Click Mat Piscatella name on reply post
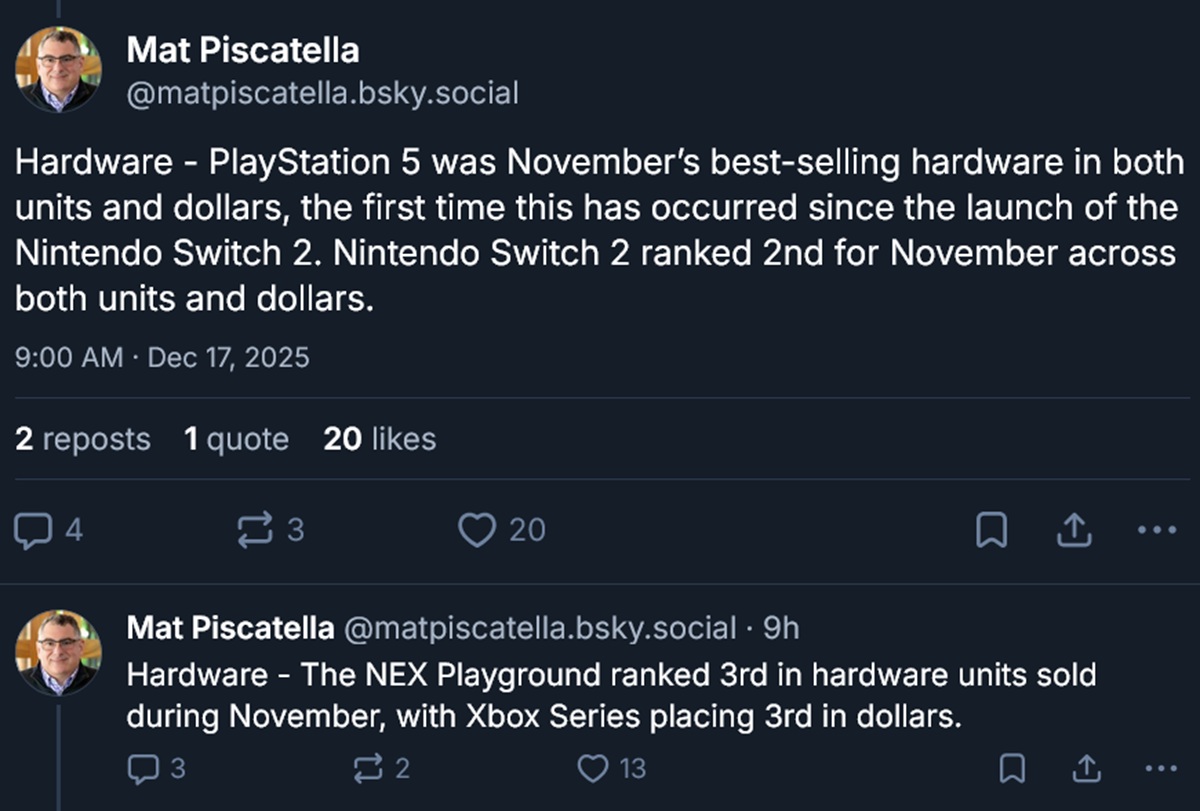This screenshot has height=811, width=1200. coord(230,628)
